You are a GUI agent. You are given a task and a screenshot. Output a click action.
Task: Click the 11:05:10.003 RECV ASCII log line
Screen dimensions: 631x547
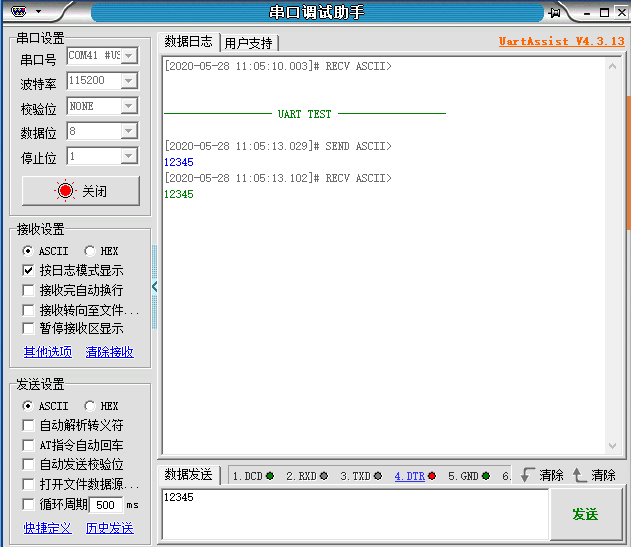(278, 66)
